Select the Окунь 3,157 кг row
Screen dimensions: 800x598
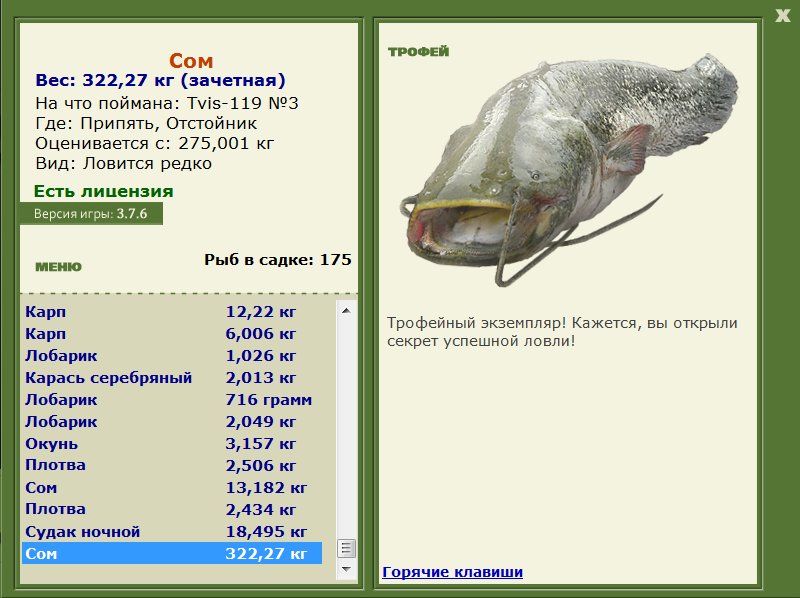point(172,443)
